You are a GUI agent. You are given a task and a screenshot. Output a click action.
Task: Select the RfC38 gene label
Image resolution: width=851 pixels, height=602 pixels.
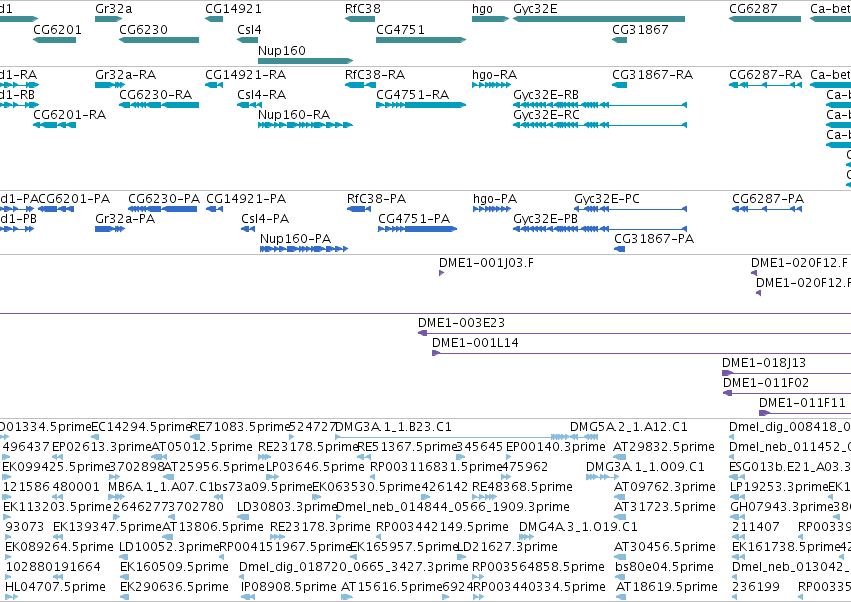pyautogui.click(x=363, y=9)
